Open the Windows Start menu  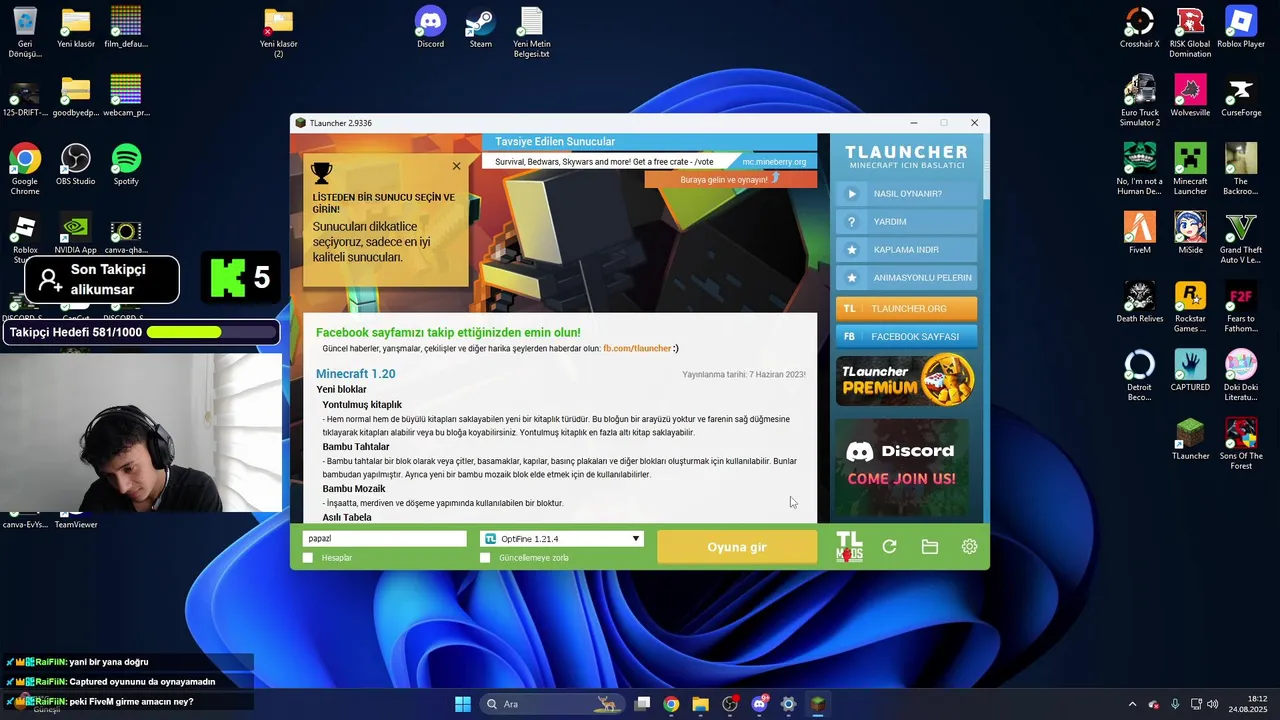463,704
